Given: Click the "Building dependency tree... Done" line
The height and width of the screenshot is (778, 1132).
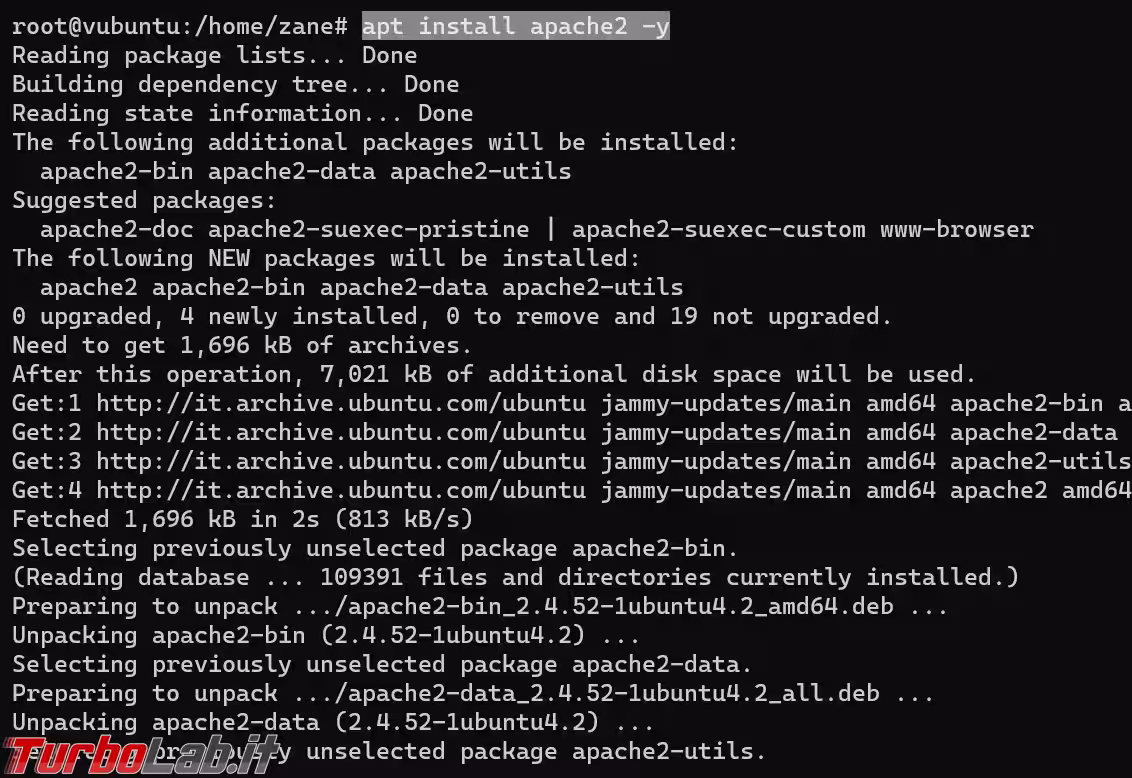Looking at the screenshot, I should point(235,84).
